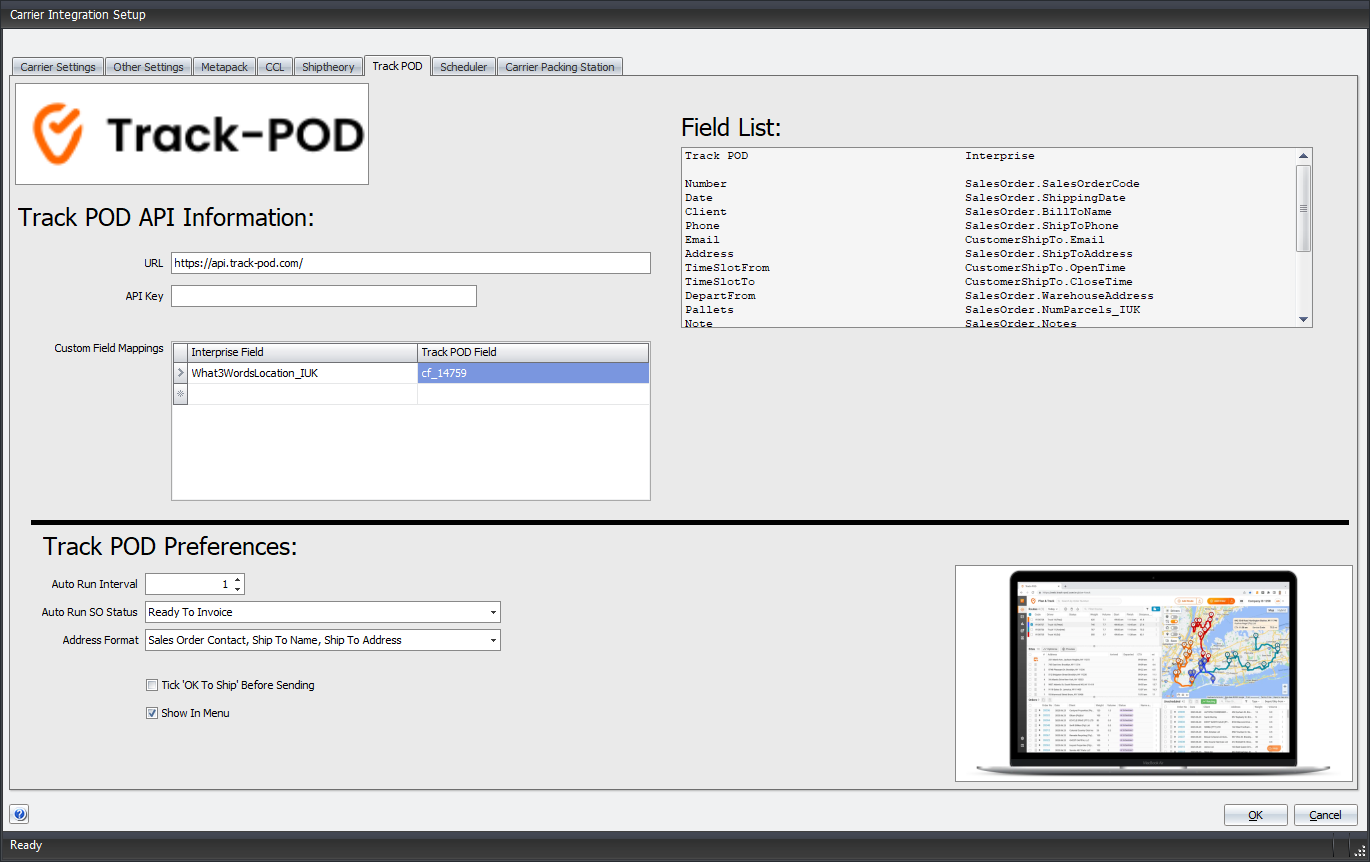Enable Tick 'OK To Ship' Before Sending
Image resolution: width=1370 pixels, height=862 pixels.
point(152,685)
